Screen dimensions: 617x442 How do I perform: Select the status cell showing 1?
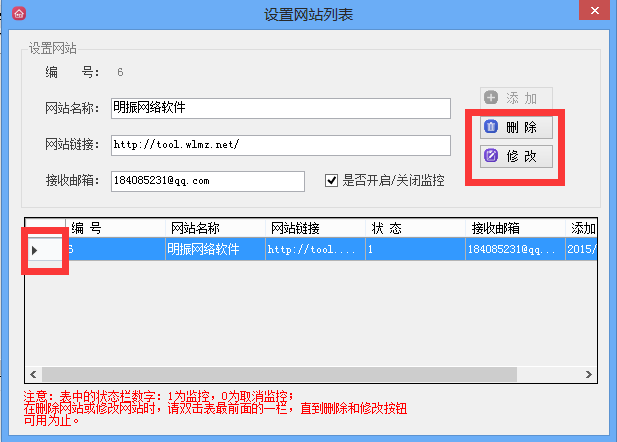coord(416,249)
